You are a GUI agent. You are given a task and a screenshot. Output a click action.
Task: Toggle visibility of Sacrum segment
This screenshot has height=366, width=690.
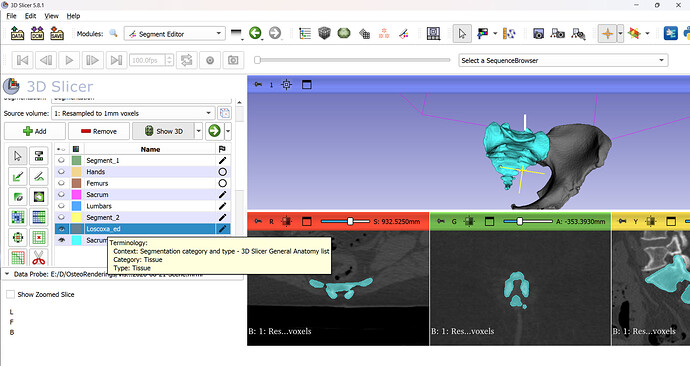[x=61, y=194]
